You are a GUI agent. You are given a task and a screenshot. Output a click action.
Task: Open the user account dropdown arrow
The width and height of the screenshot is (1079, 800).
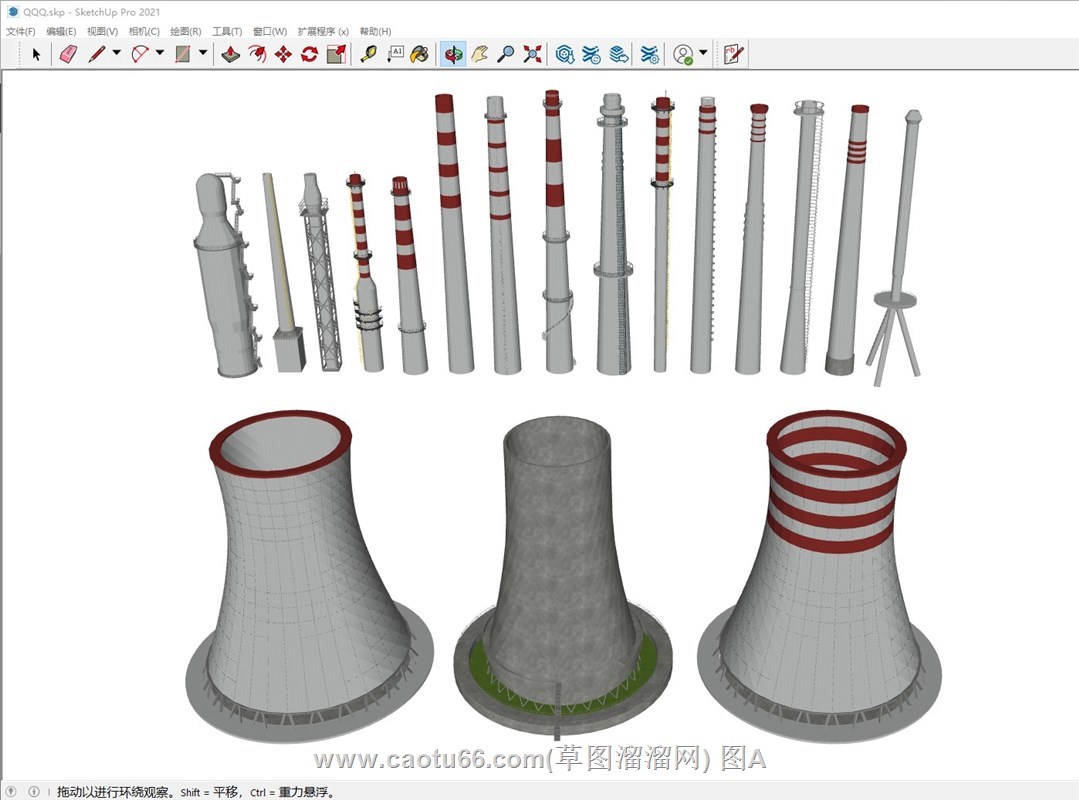[x=703, y=53]
